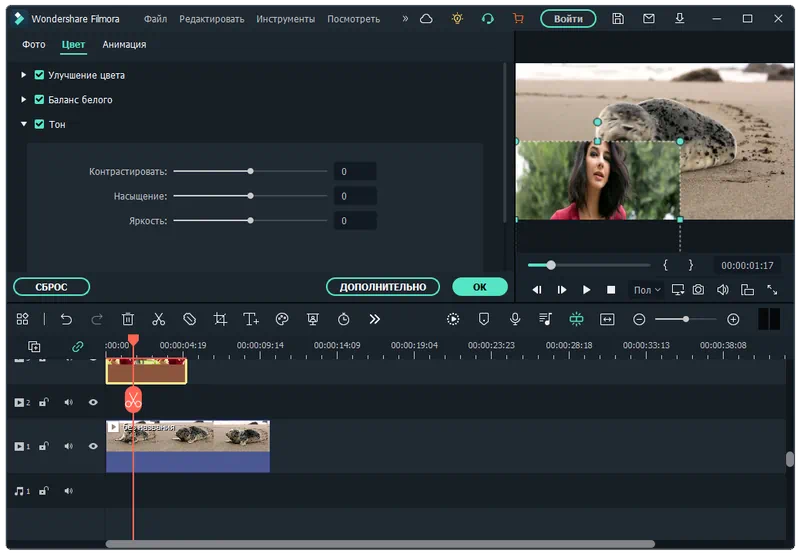Click the microphone voiceover icon
Image resolution: width=800 pixels, height=554 pixels.
[515, 319]
